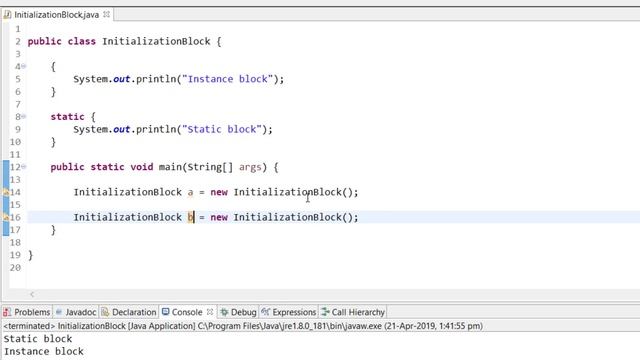Image resolution: width=640 pixels, height=360 pixels.
Task: Click the console output "Instance block"
Action: (44, 351)
